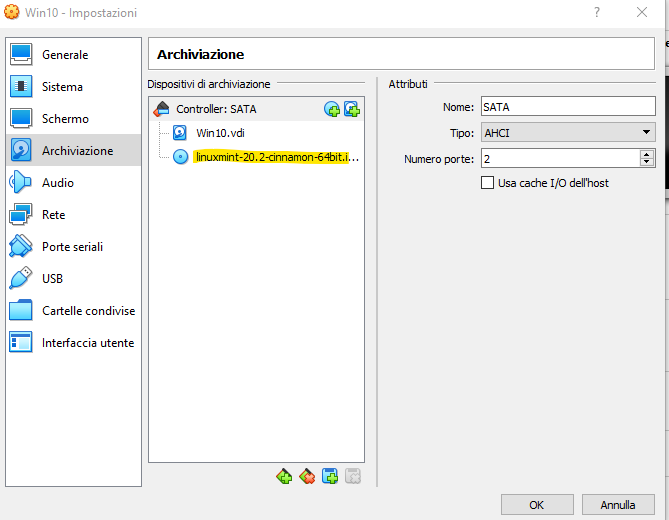Screen dimensions: 669x520
Task: Open the Audio settings section
Action: coord(73,183)
